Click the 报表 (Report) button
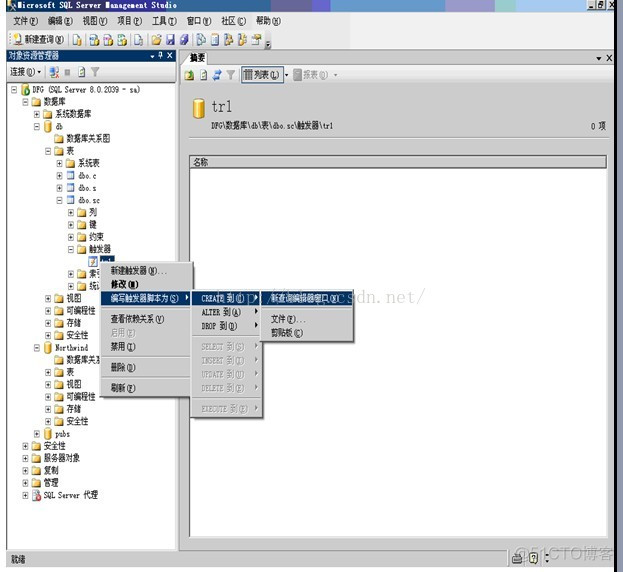 coord(311,75)
